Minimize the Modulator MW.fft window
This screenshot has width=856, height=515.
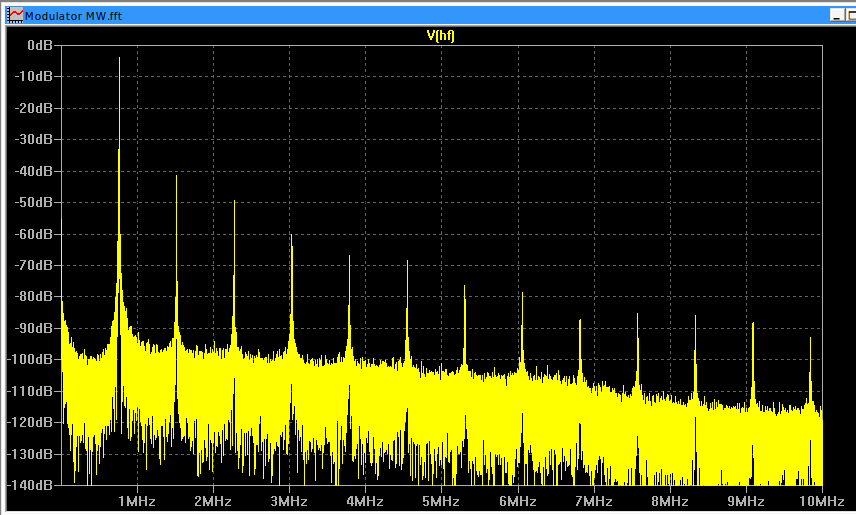click(x=836, y=16)
